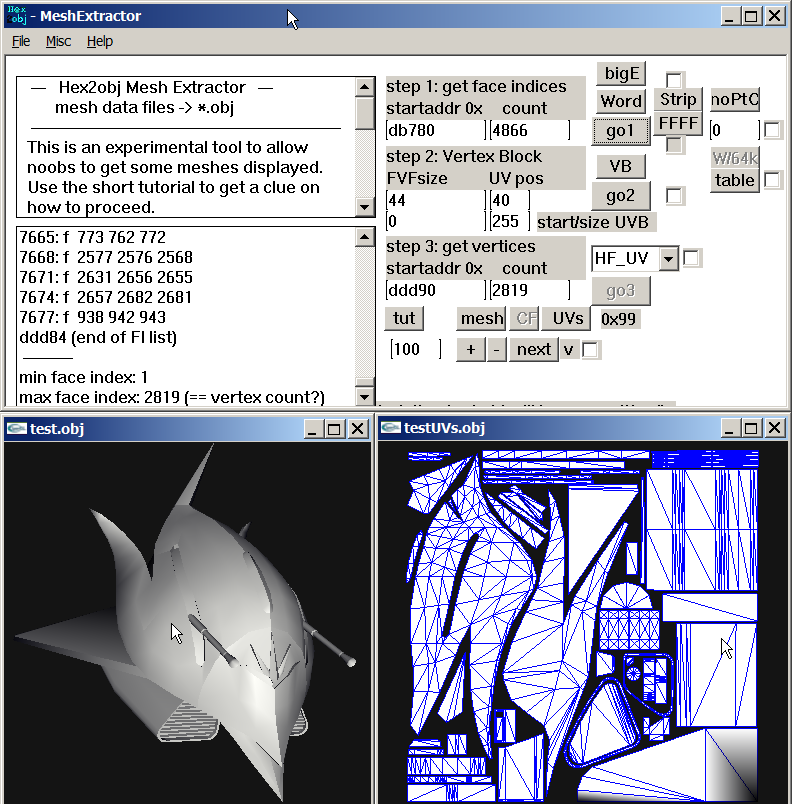Close the testUVs.obj viewer window
The width and height of the screenshot is (792, 804).
775,428
